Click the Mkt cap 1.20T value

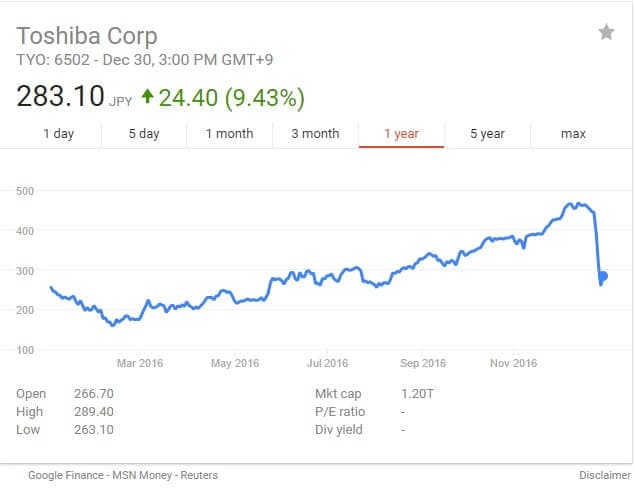416,394
